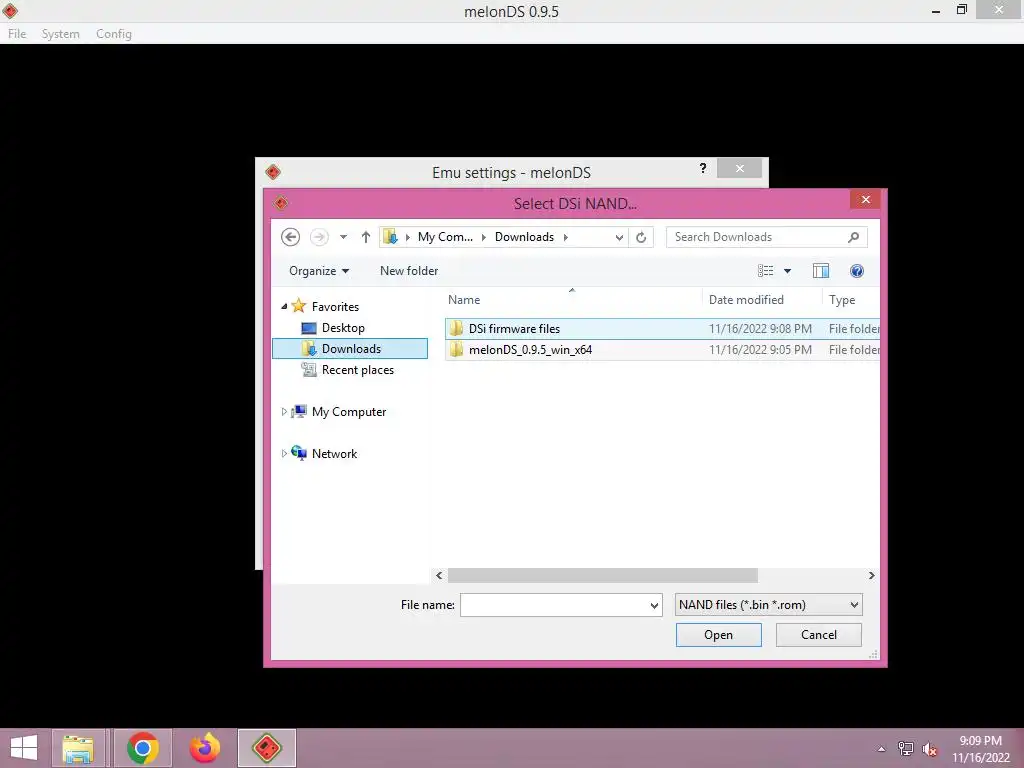Click the horizontal scrollbar thumb
Viewport: 1024px width, 768px height.
[602, 575]
